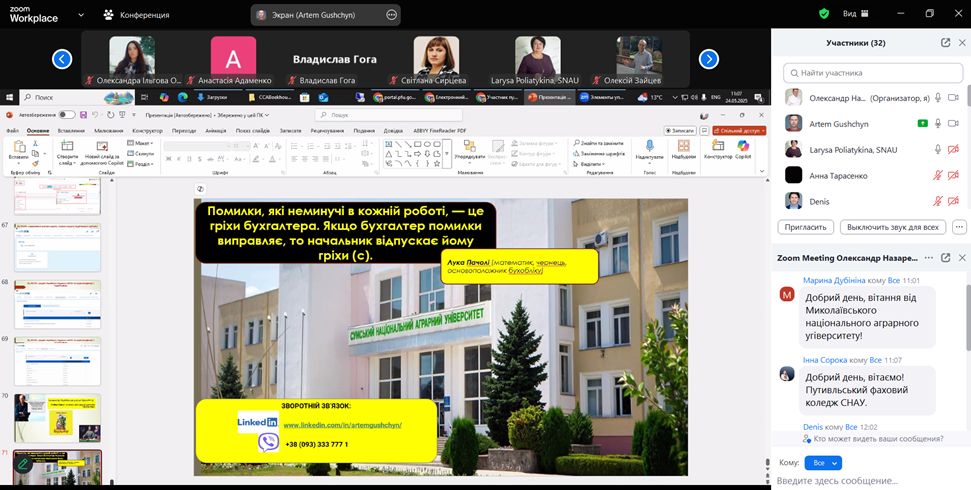971x490 pixels.
Task: Select slide 68 thumbnail
Action: tap(57, 305)
